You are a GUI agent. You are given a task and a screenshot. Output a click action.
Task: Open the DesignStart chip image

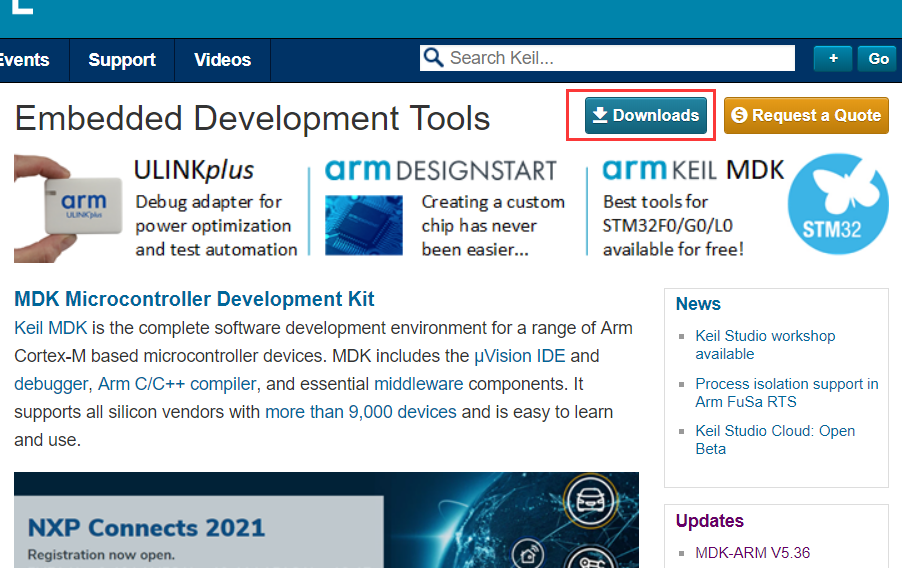364,225
